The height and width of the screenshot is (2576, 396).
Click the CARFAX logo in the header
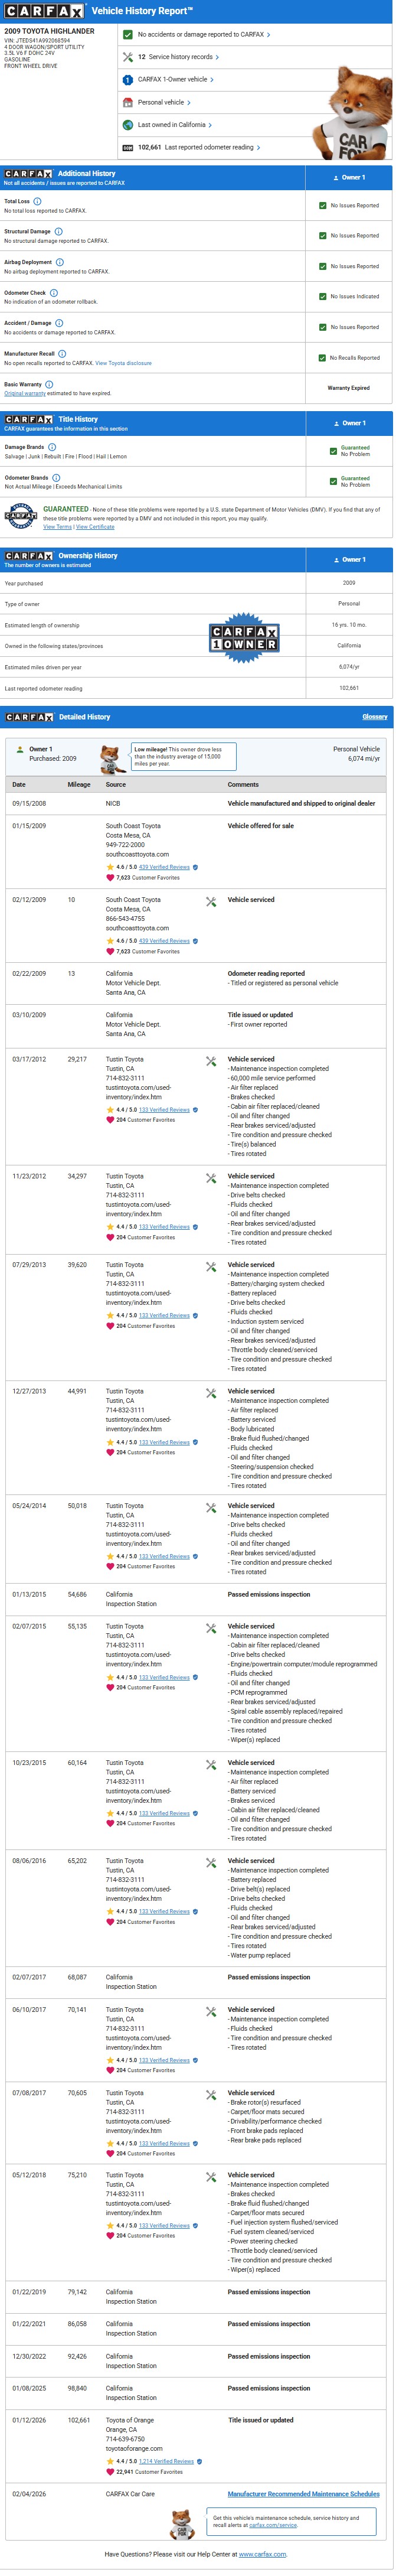pos(44,11)
